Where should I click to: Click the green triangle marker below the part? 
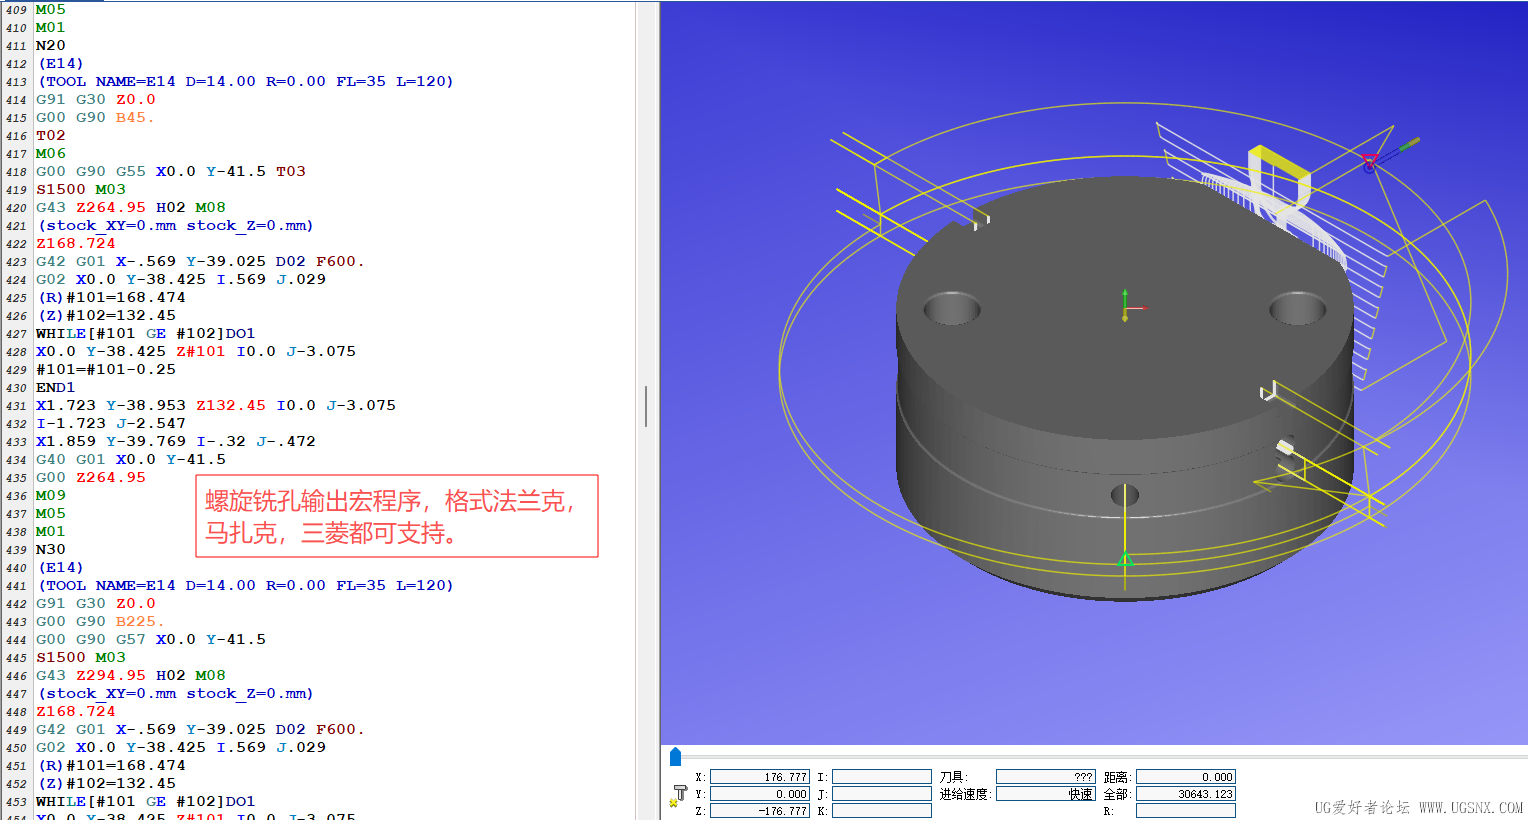[1125, 559]
